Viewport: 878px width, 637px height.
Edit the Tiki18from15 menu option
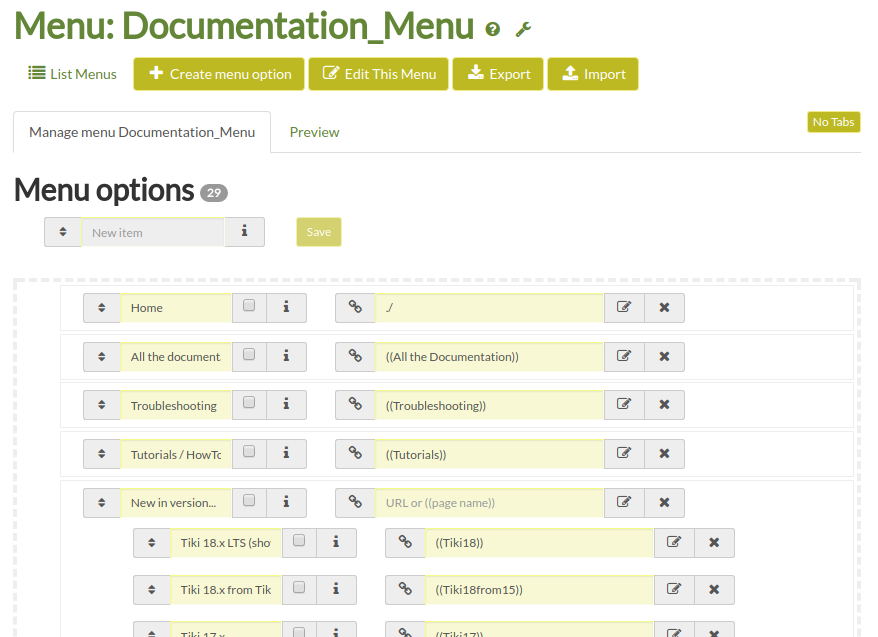(674, 590)
